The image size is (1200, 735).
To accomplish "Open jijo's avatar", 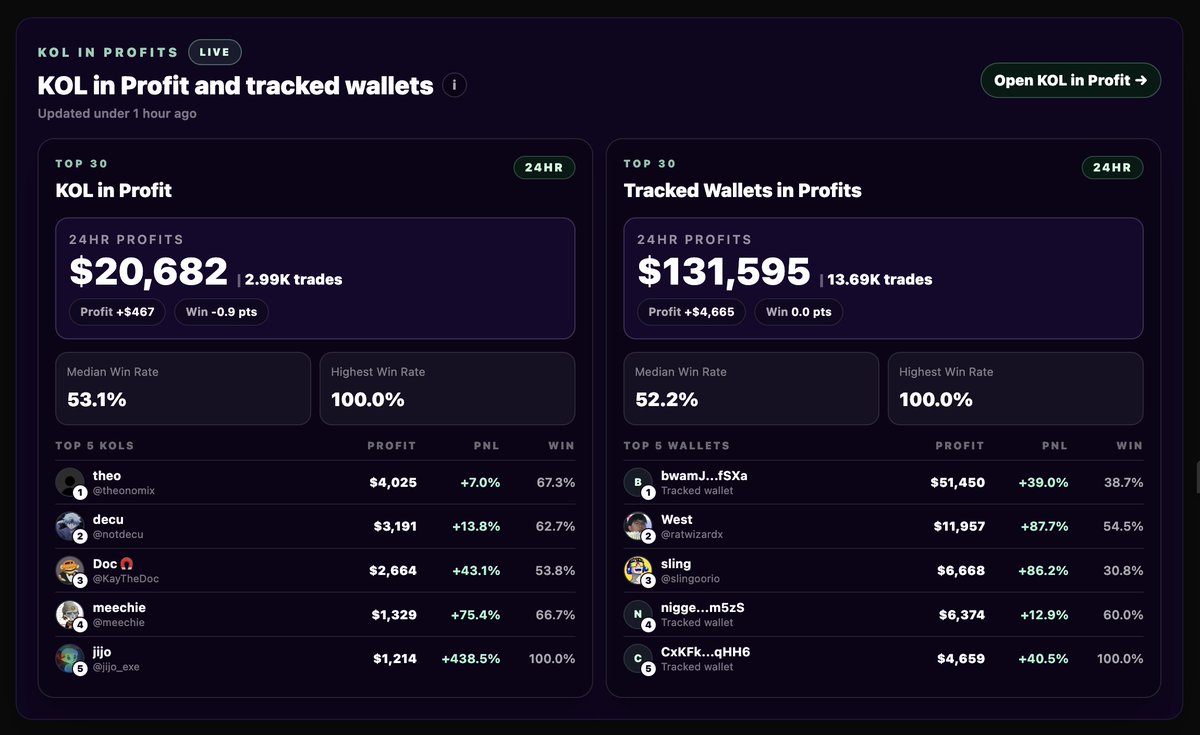I will pyautogui.click(x=70, y=658).
